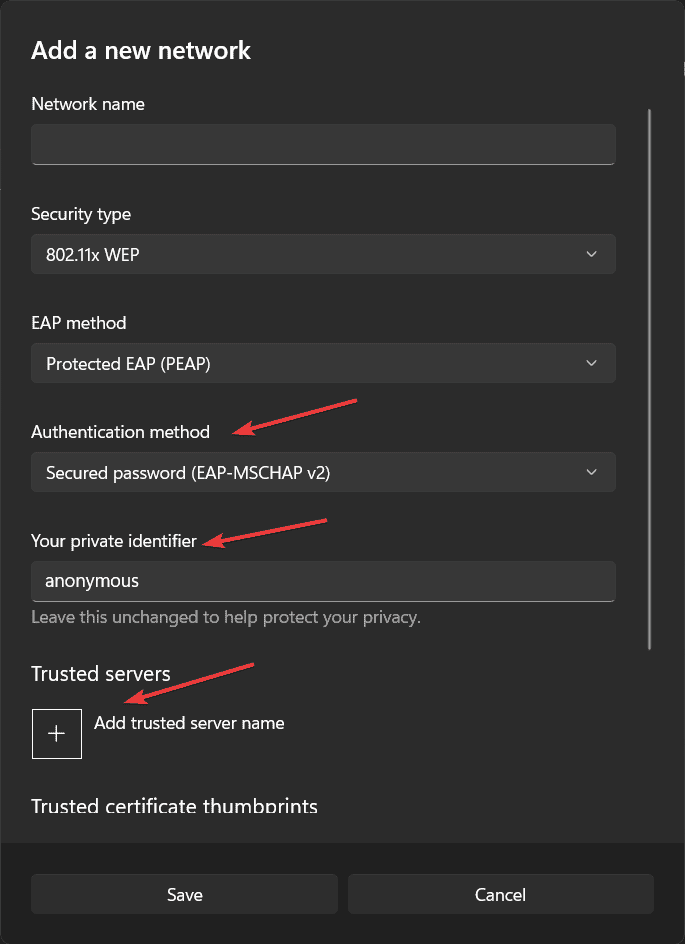Click the Add trusted server name label

pyautogui.click(x=189, y=723)
